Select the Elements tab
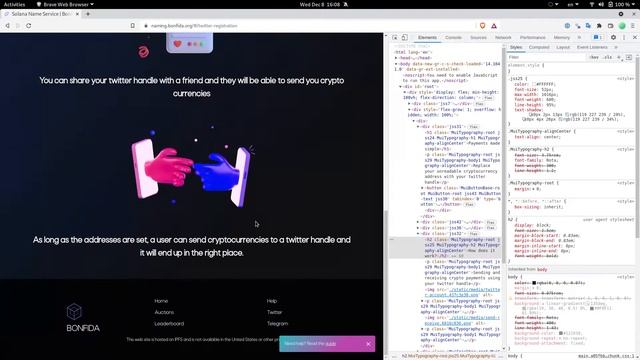Screen dimensions: 640x360 click(427, 38)
